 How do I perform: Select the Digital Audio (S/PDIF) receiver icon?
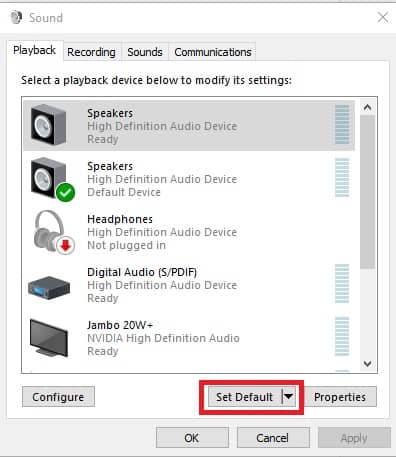point(49,287)
